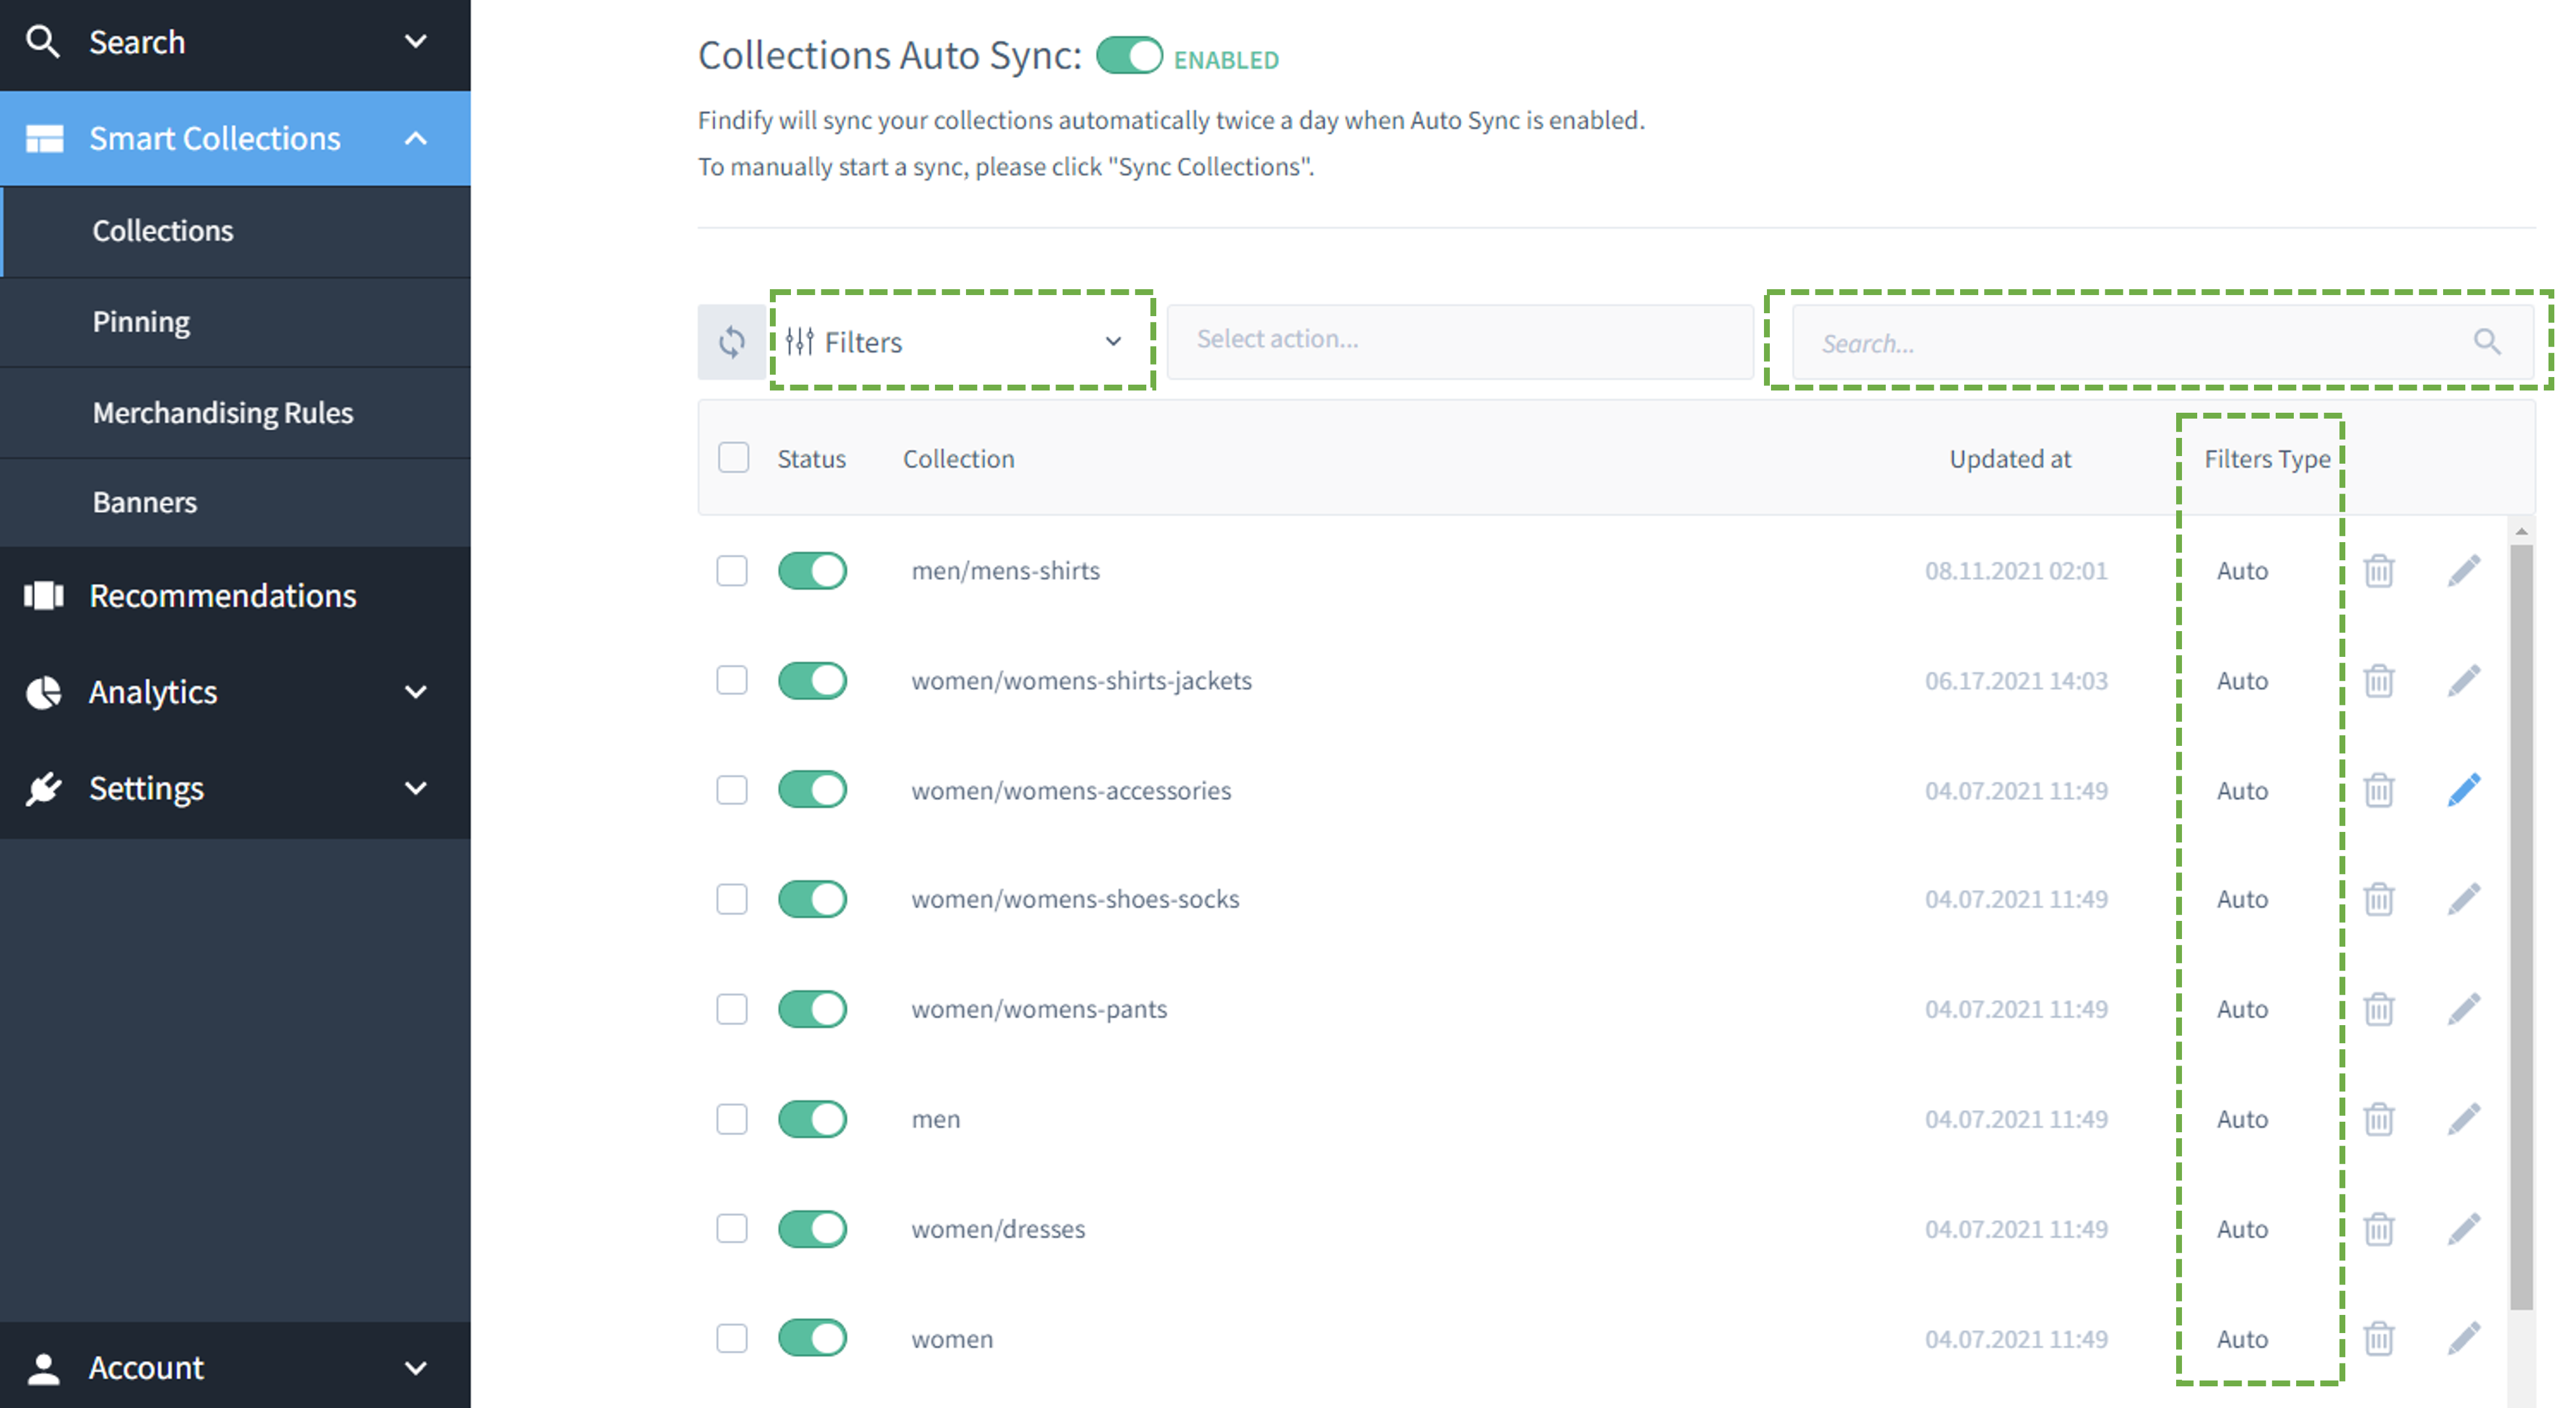Disable the men/mens-shirts status toggle
This screenshot has width=2576, height=1408.
pyautogui.click(x=812, y=571)
